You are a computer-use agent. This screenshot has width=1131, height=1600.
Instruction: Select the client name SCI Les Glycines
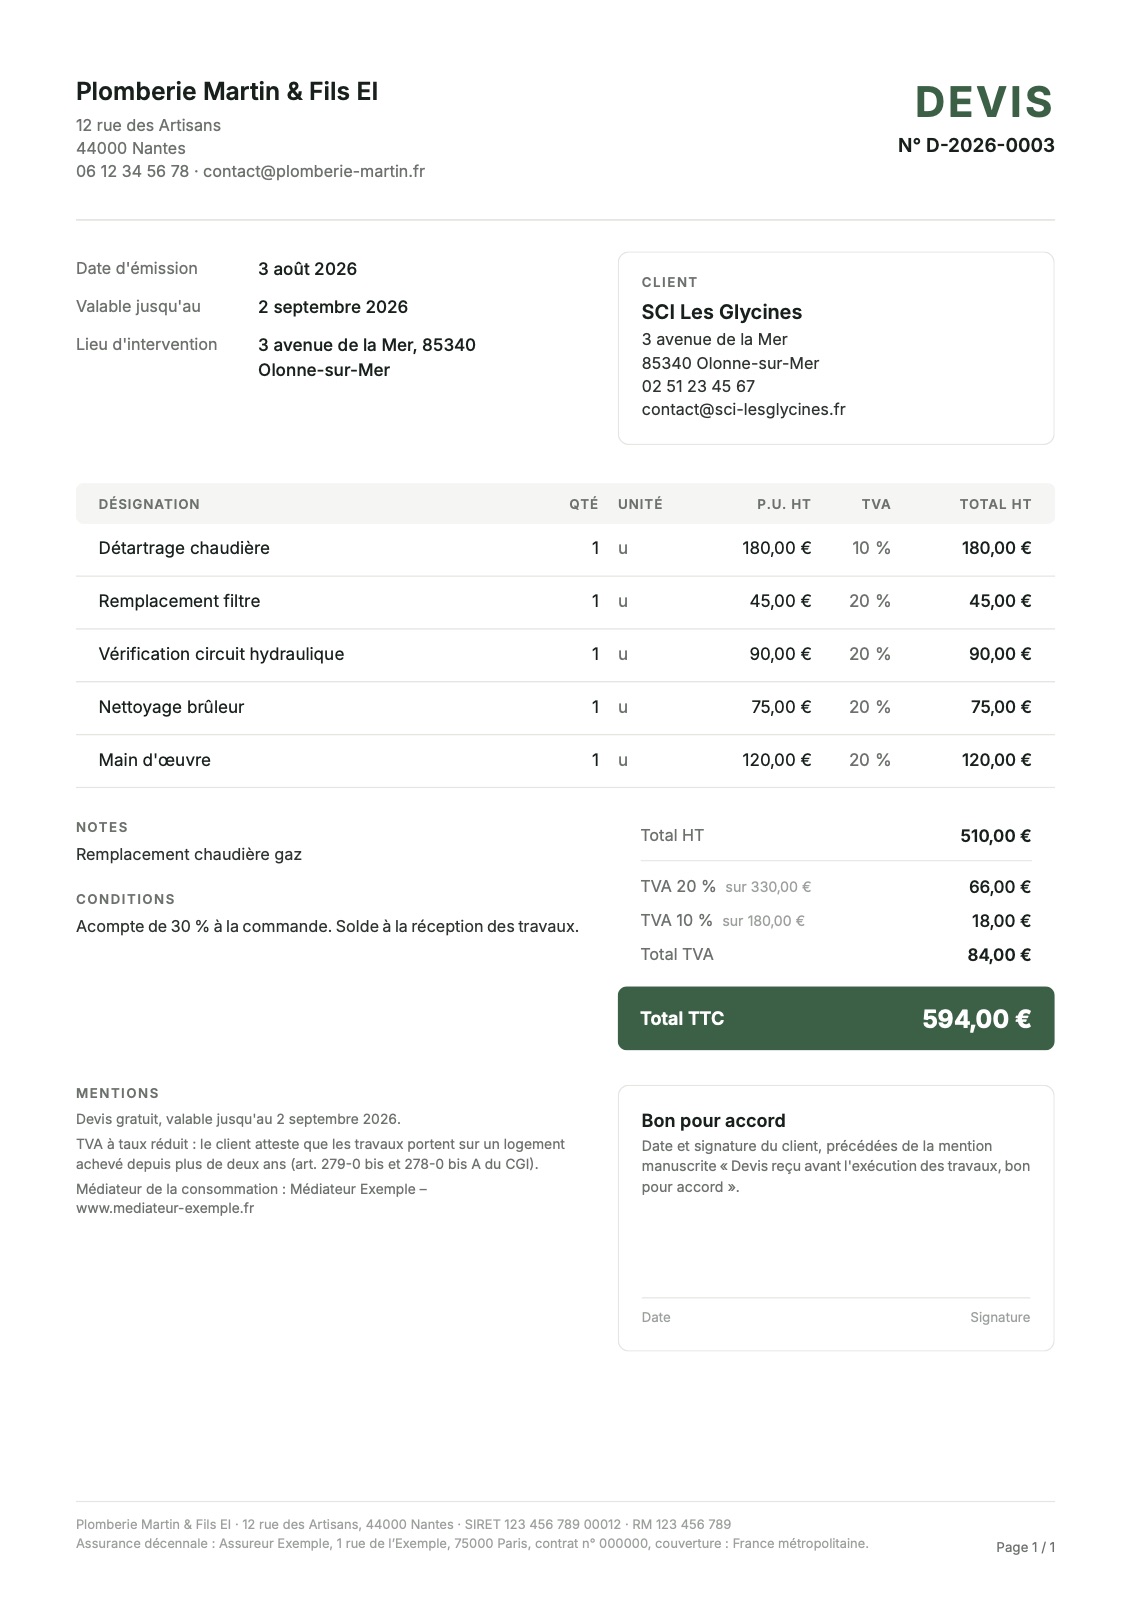click(722, 312)
